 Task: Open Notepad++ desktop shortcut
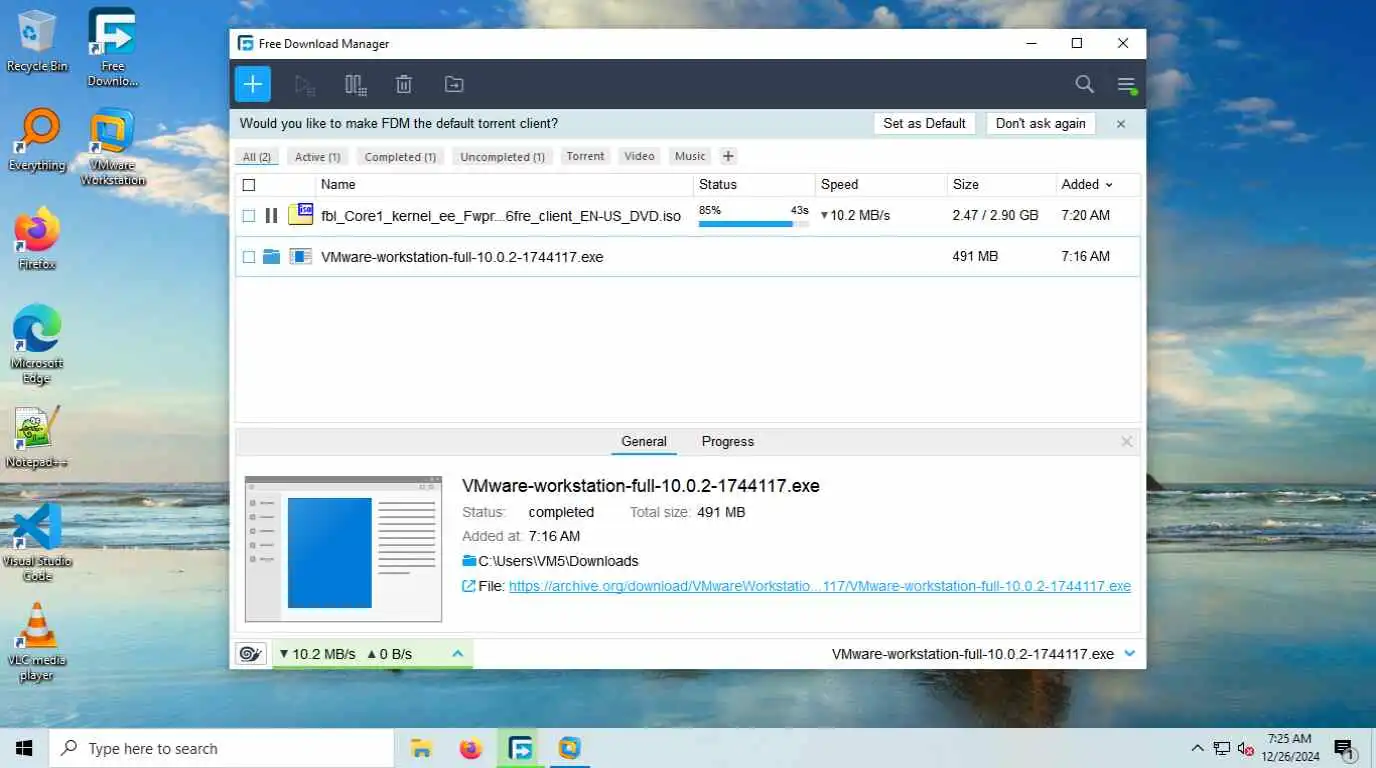click(x=37, y=437)
